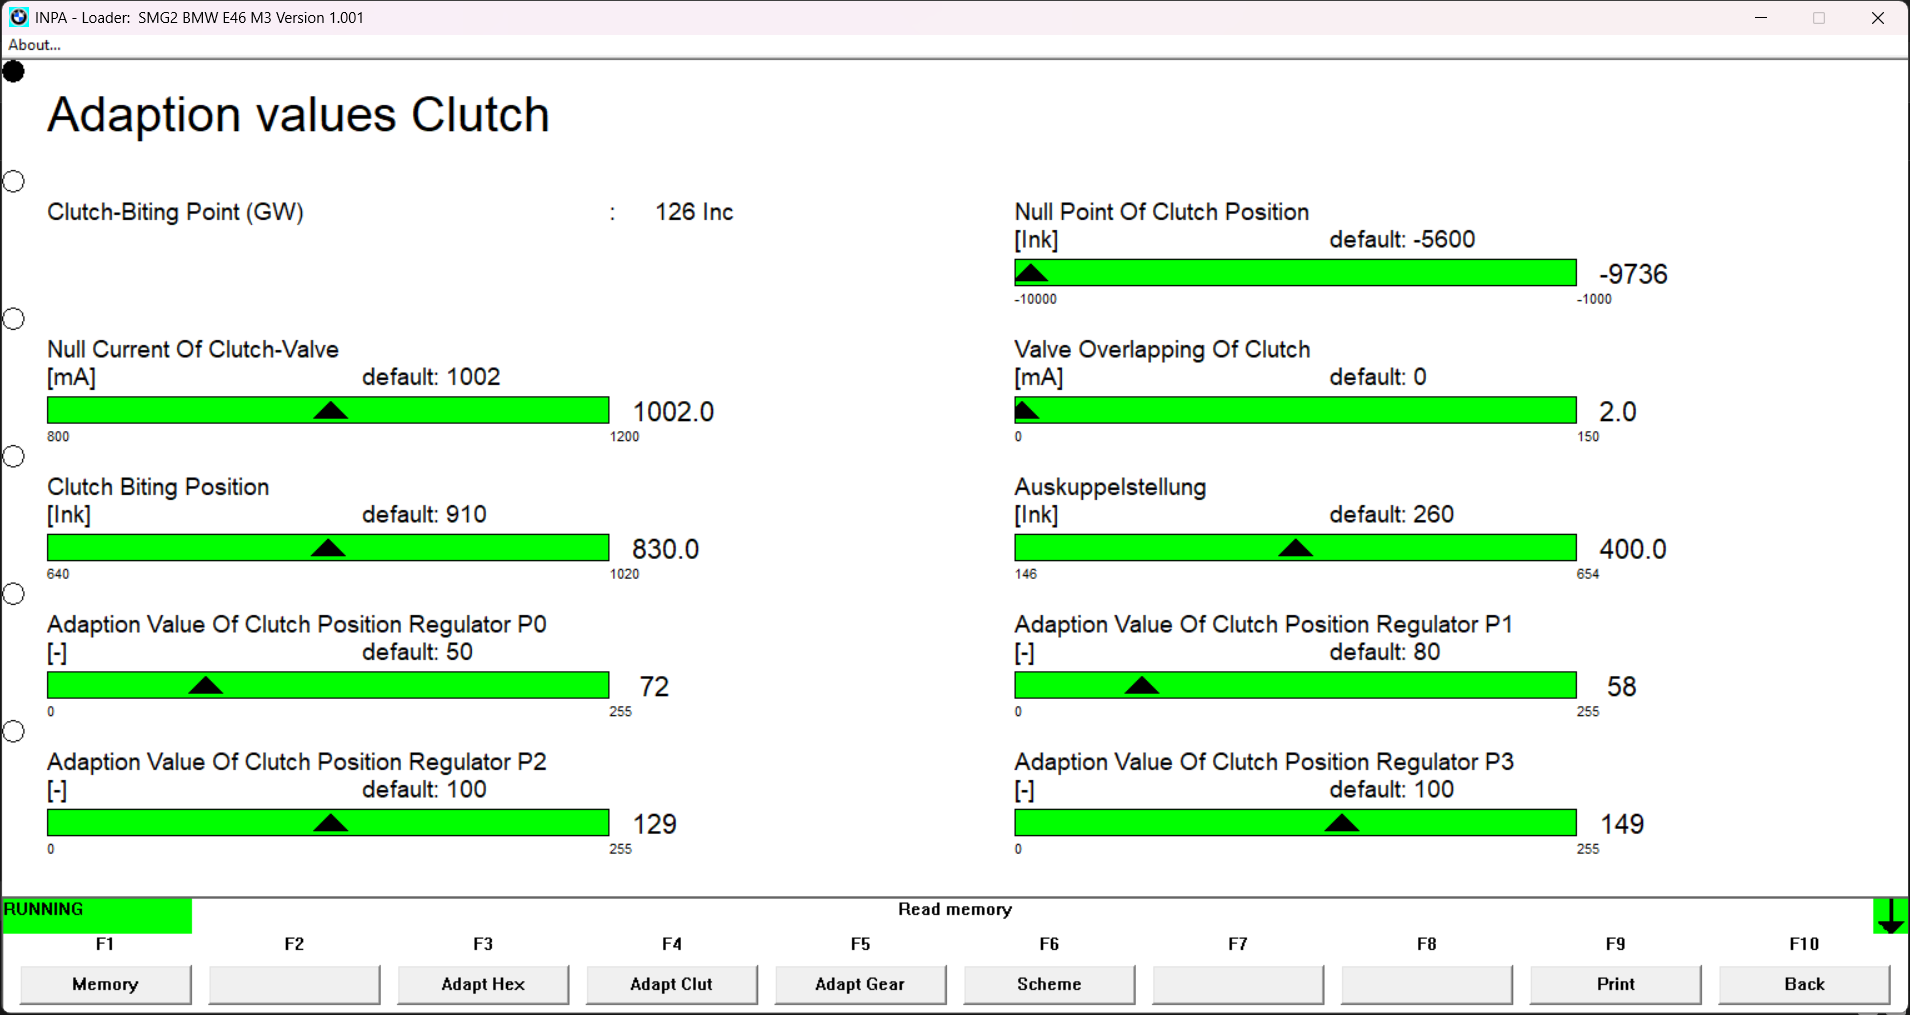Click the Regulator P1 gauge bar

coord(1295,685)
